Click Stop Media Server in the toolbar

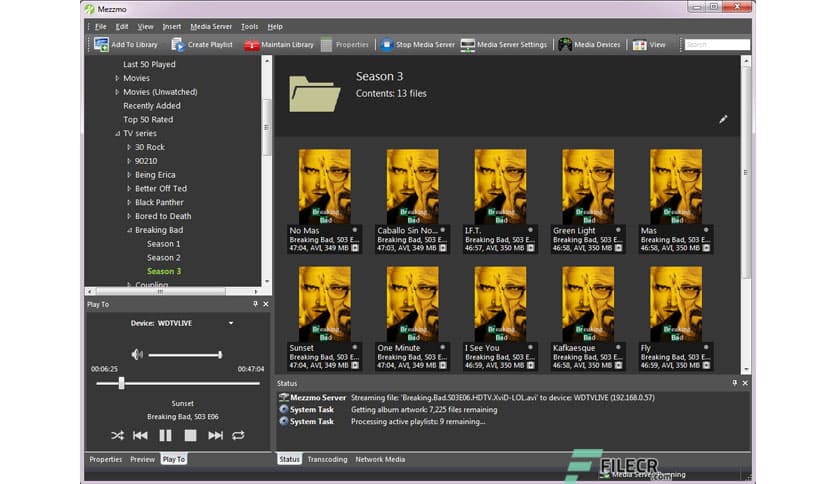point(417,45)
